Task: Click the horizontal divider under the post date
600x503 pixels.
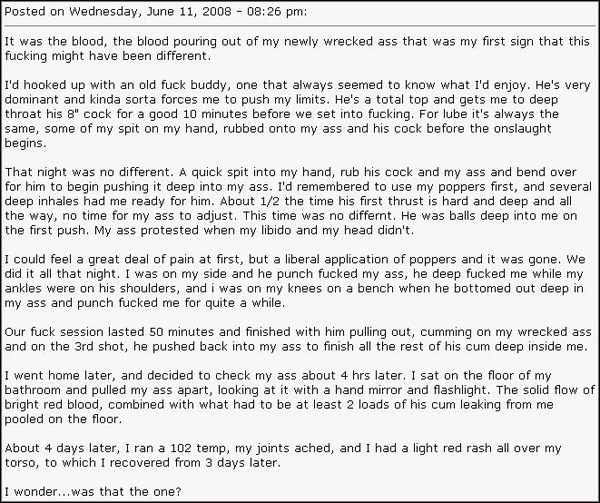Action: click(x=300, y=26)
